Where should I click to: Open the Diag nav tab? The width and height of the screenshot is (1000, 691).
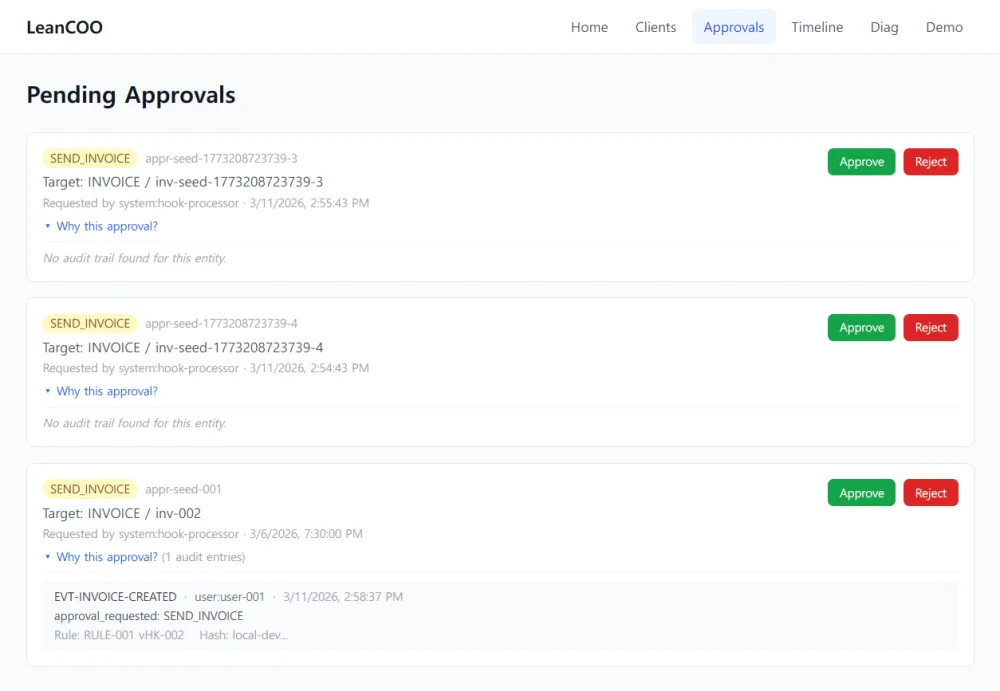(x=884, y=27)
